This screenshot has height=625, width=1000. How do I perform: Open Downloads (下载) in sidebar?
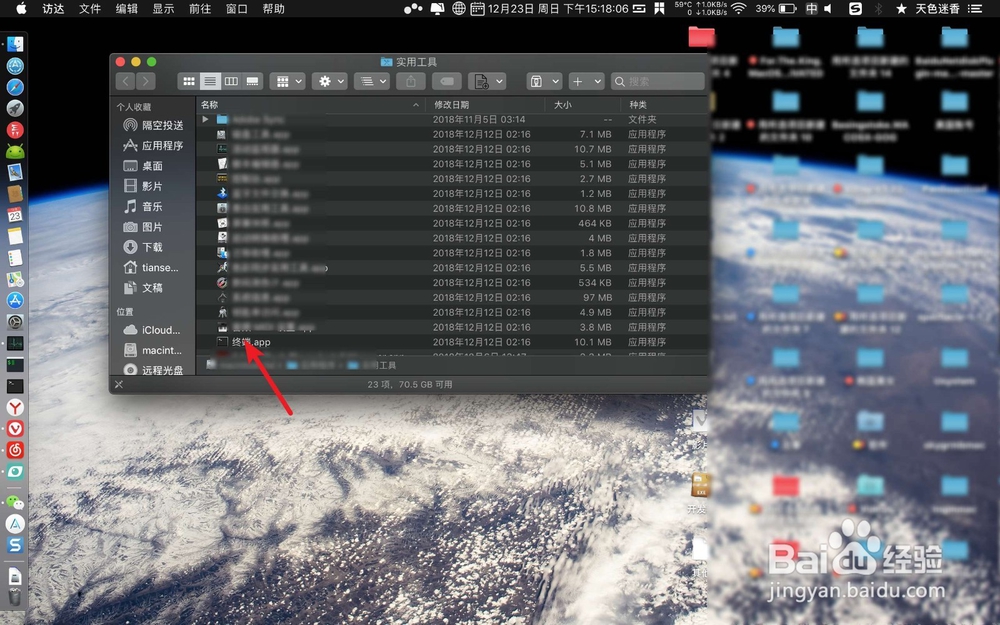143,247
